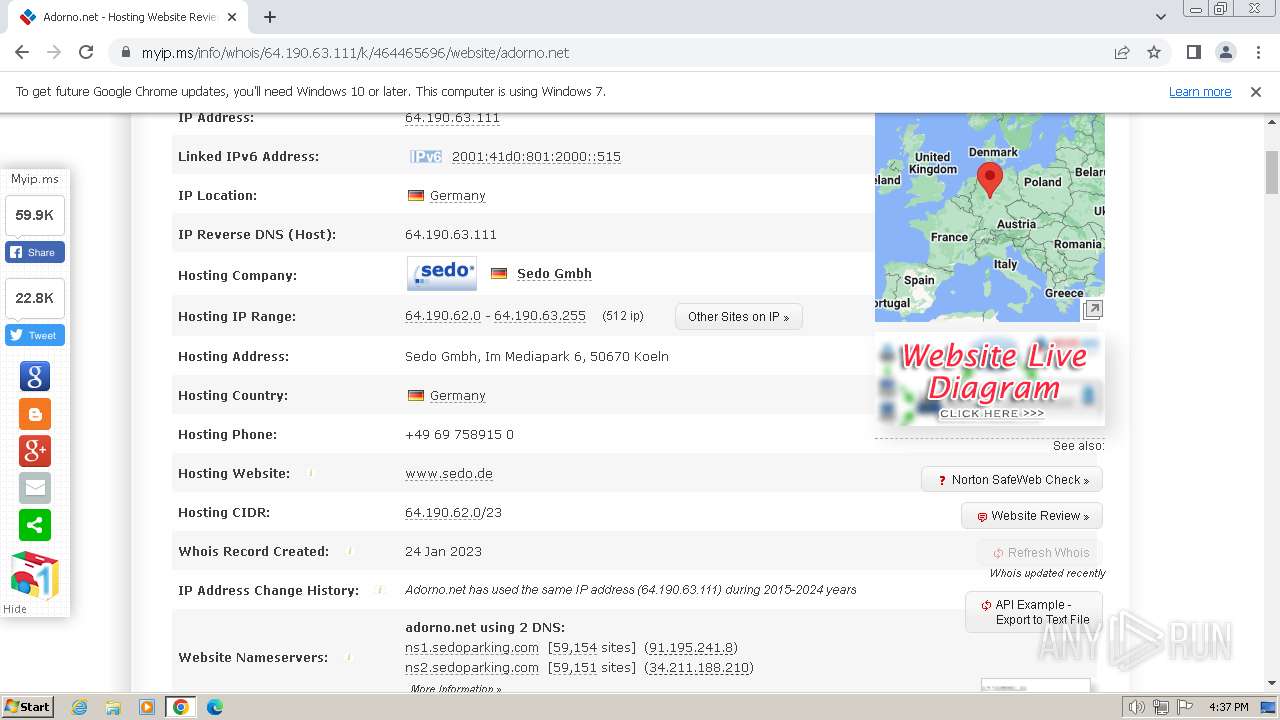Click the IP Address Change History info icon
The width and height of the screenshot is (1280, 720).
(x=380, y=590)
